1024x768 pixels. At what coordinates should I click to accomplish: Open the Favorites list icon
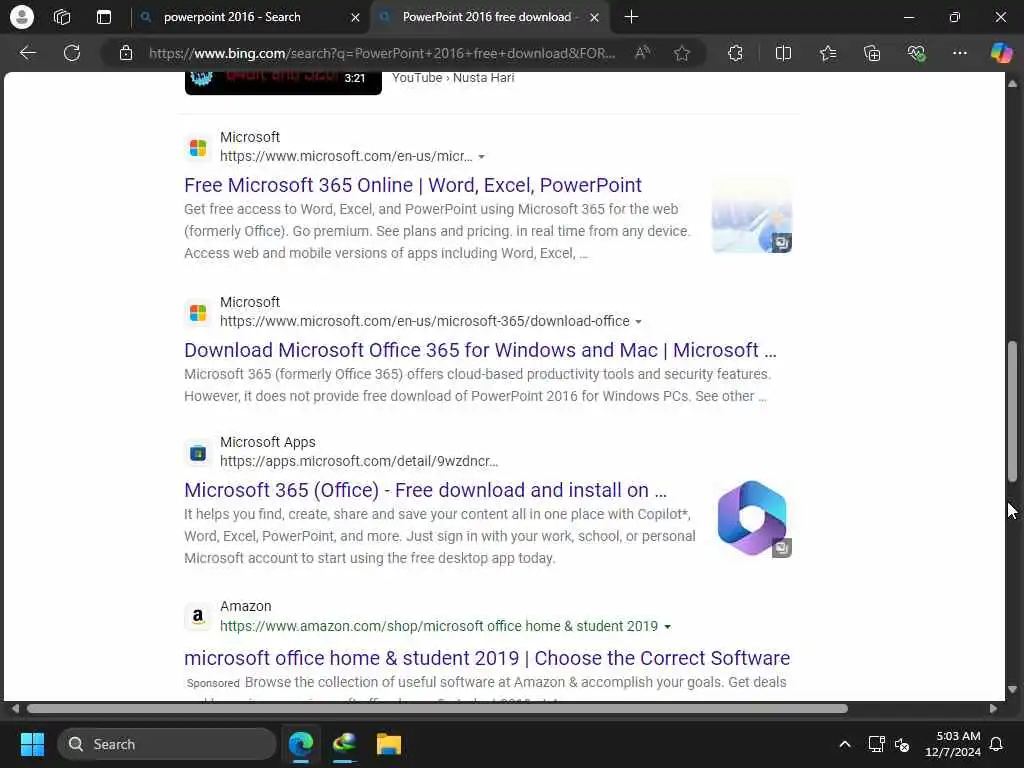point(828,53)
